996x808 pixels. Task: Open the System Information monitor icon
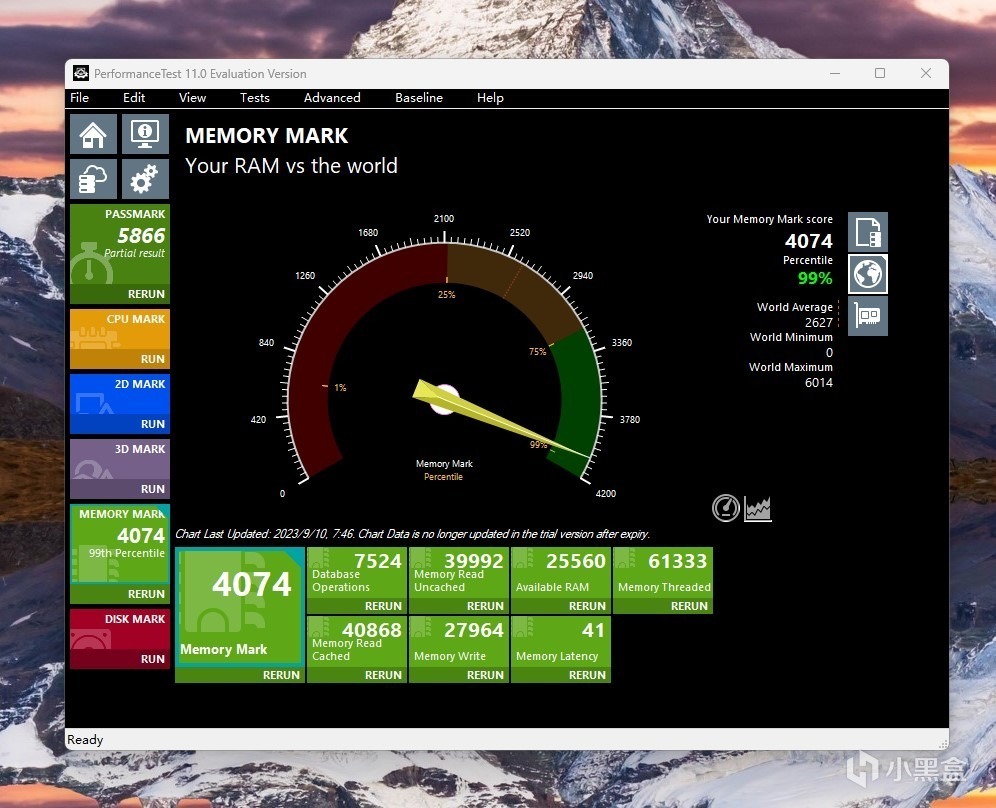[145, 134]
